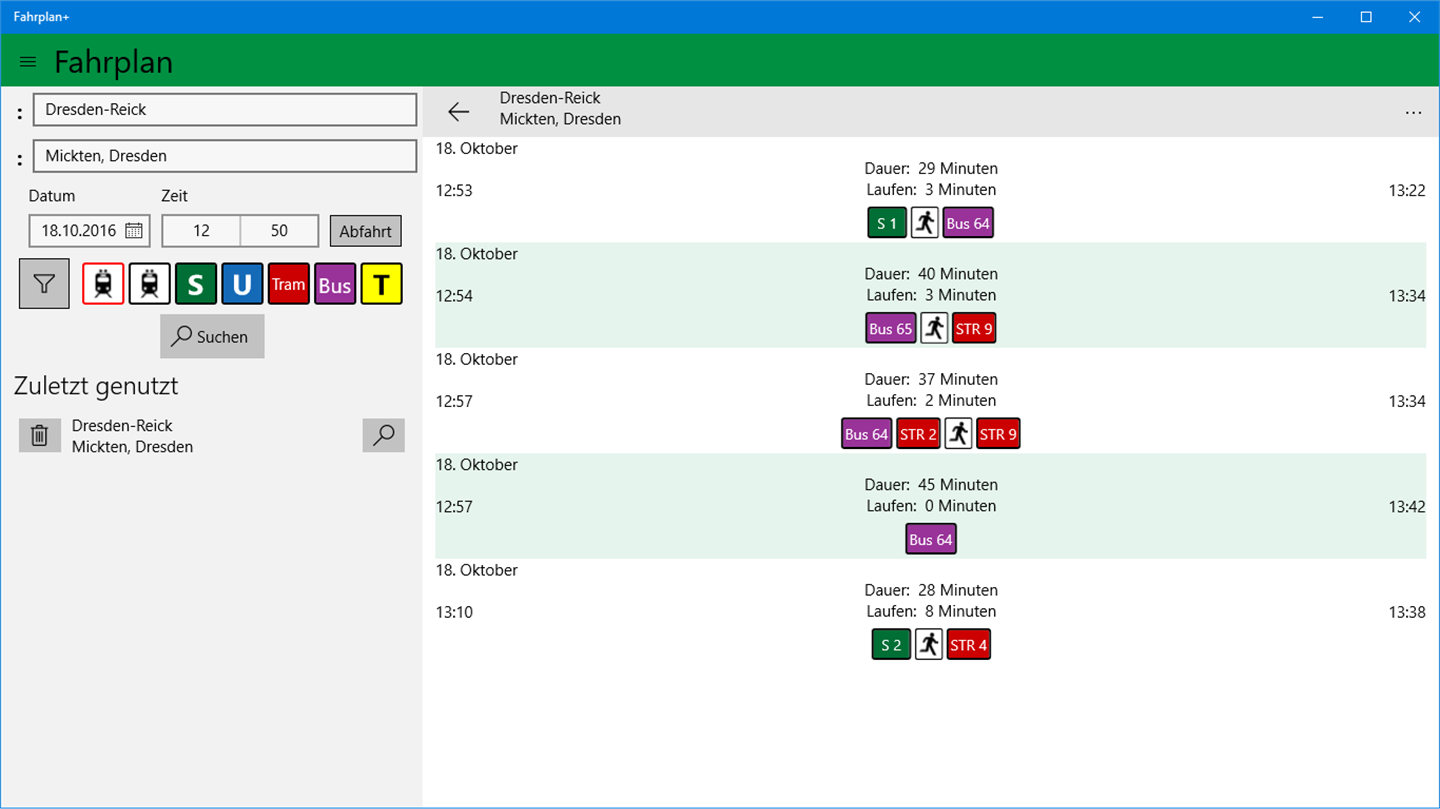The image size is (1440, 809).
Task: Open the three-dots more options menu
Action: [1413, 113]
